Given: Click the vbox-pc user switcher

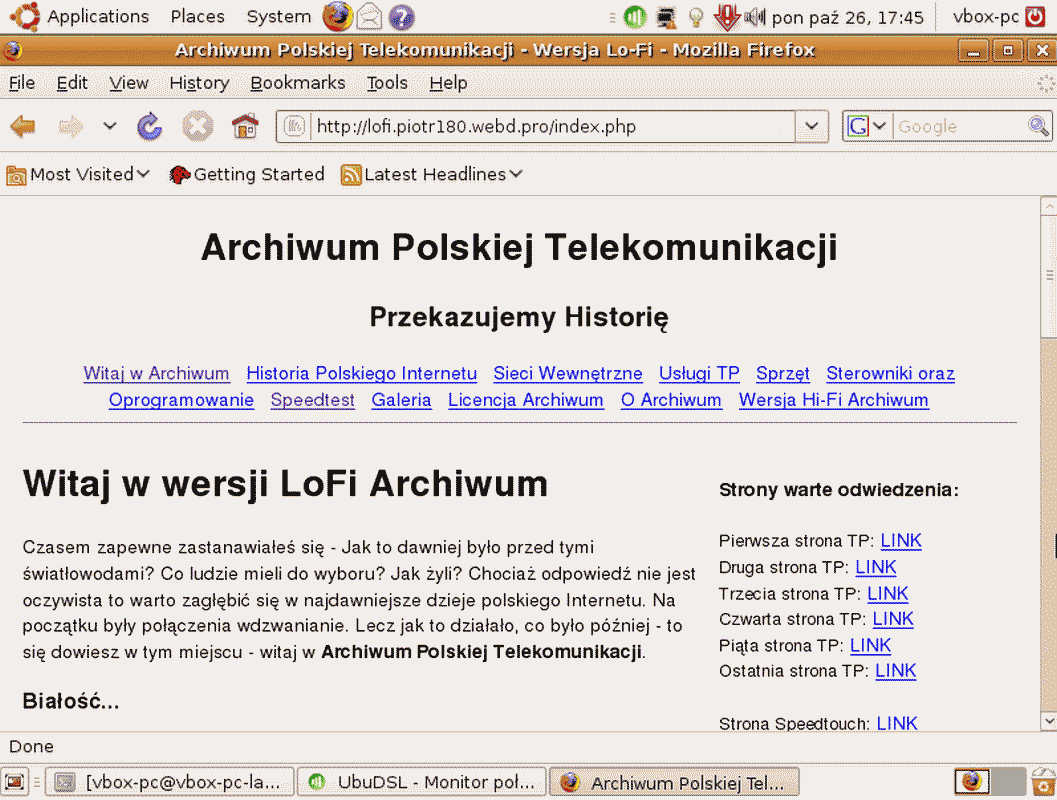Looking at the screenshot, I should [986, 16].
